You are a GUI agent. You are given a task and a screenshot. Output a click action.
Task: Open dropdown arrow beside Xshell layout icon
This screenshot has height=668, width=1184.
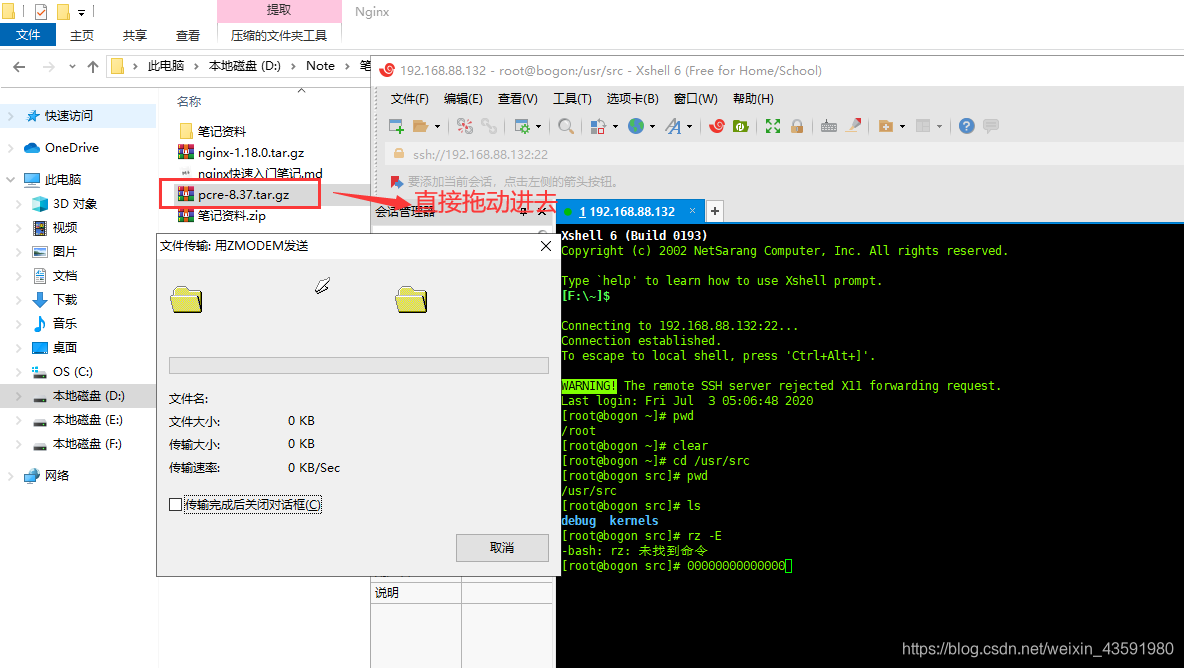click(x=939, y=127)
